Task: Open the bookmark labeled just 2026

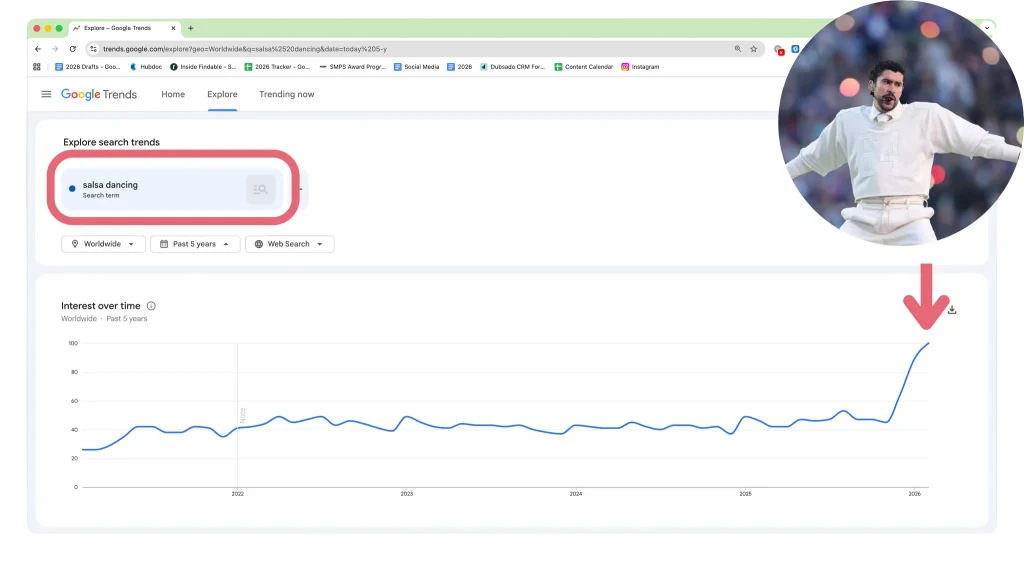Action: point(459,67)
